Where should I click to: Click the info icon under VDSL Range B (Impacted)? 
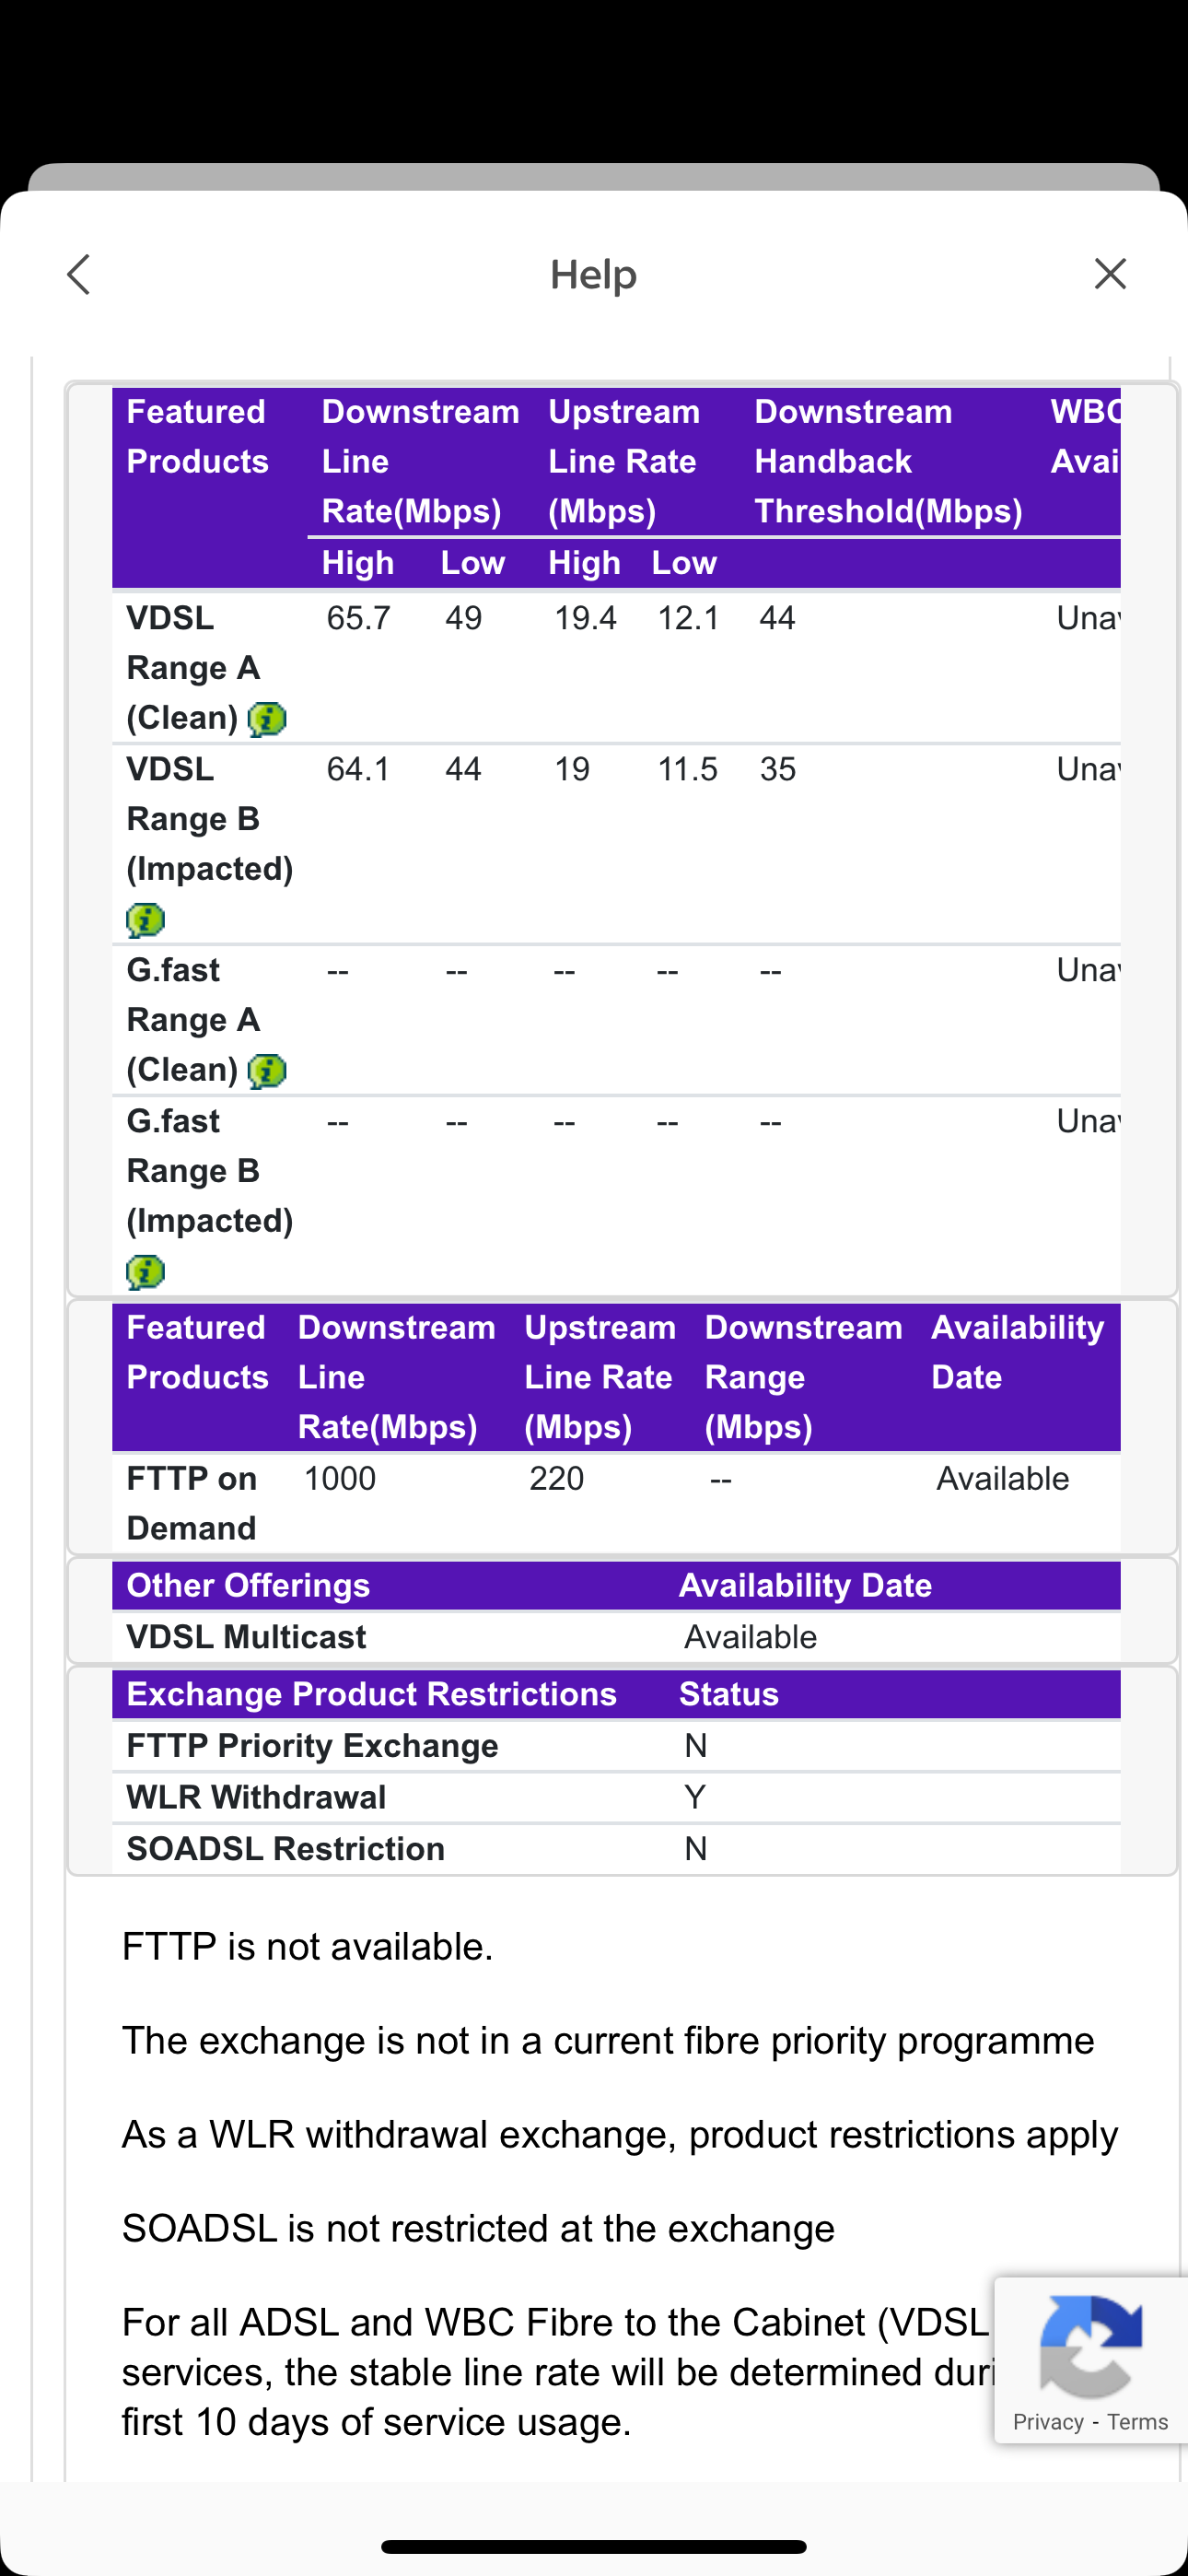146,919
